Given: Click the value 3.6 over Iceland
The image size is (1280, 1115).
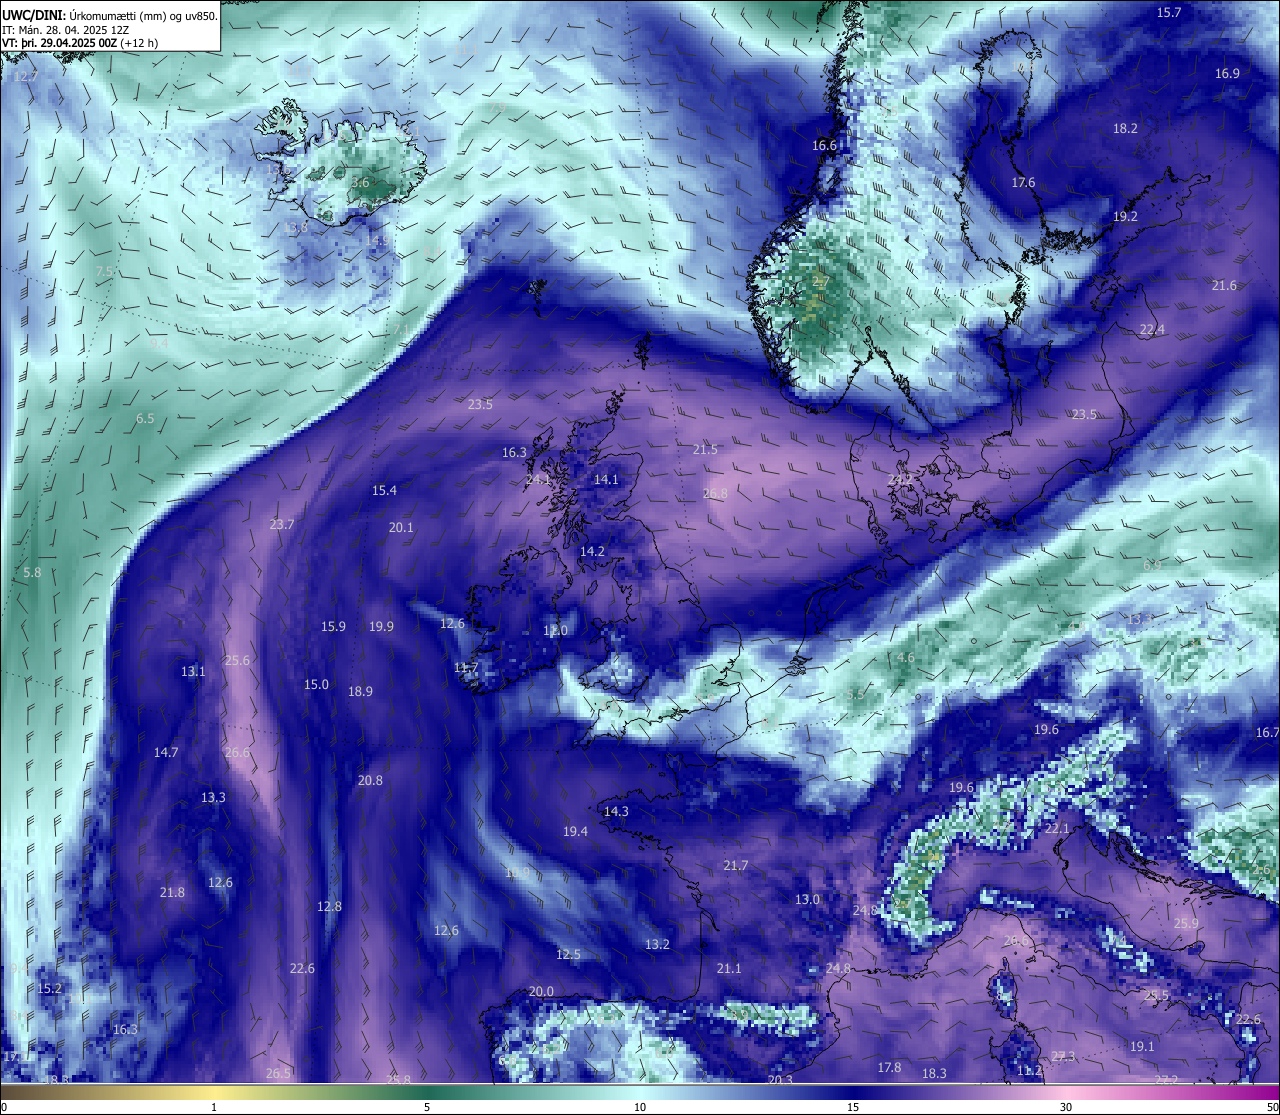Looking at the screenshot, I should (360, 182).
